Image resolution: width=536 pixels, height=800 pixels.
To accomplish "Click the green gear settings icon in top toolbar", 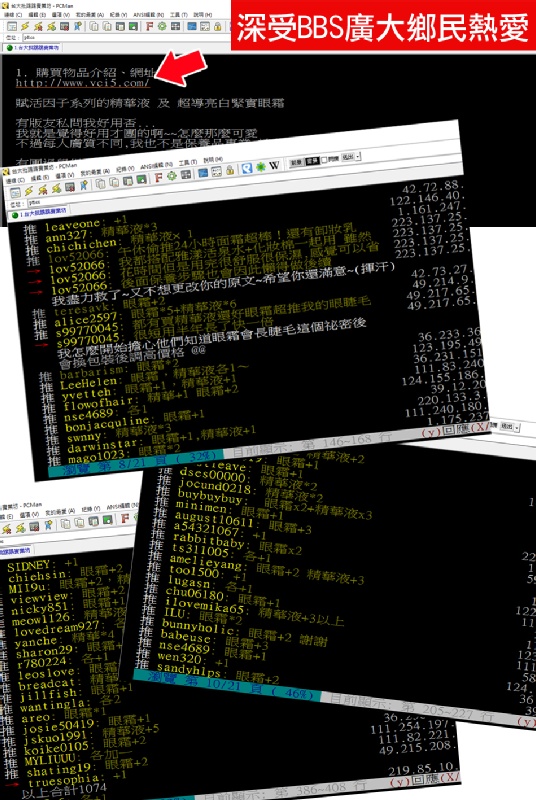I will [162, 27].
